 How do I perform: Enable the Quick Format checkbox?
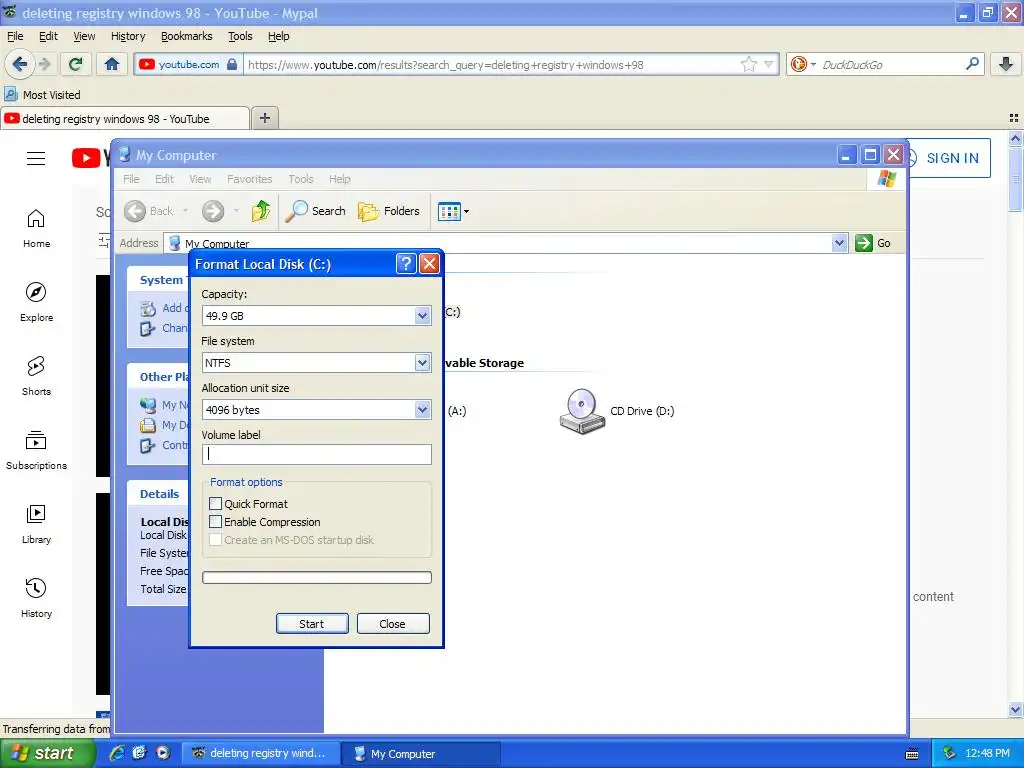point(216,504)
